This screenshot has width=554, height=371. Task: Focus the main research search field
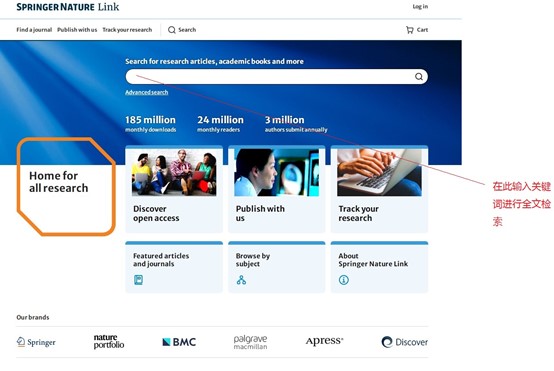click(276, 77)
